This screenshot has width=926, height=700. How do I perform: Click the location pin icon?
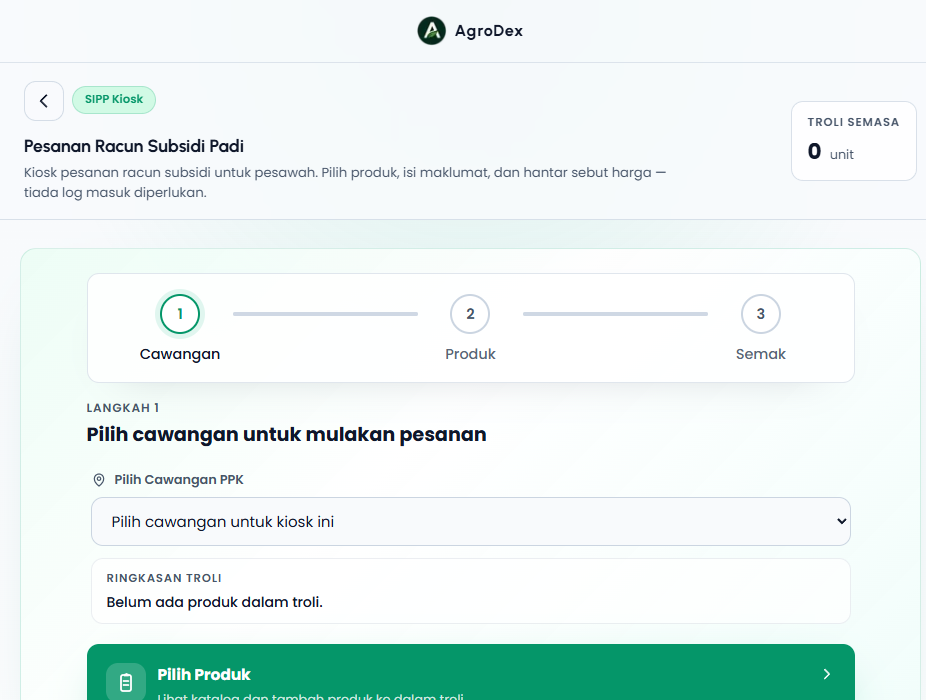(99, 480)
